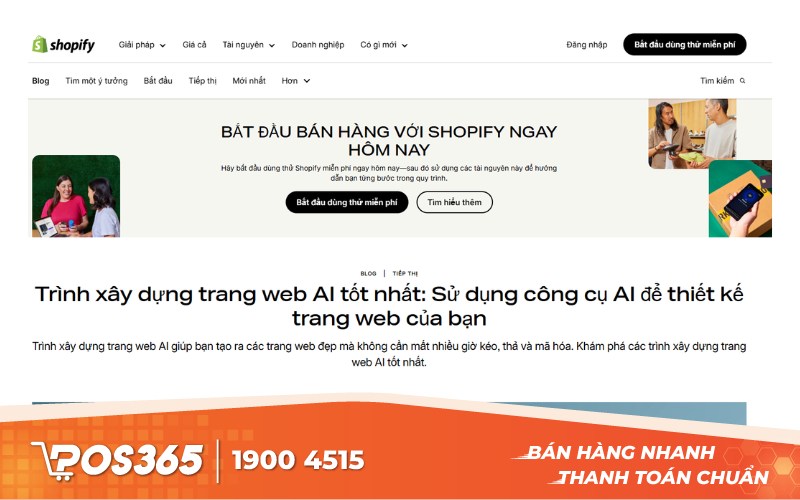Image resolution: width=800 pixels, height=500 pixels.
Task: Expand the Tài nguyên dropdown chevron
Action: (272, 45)
